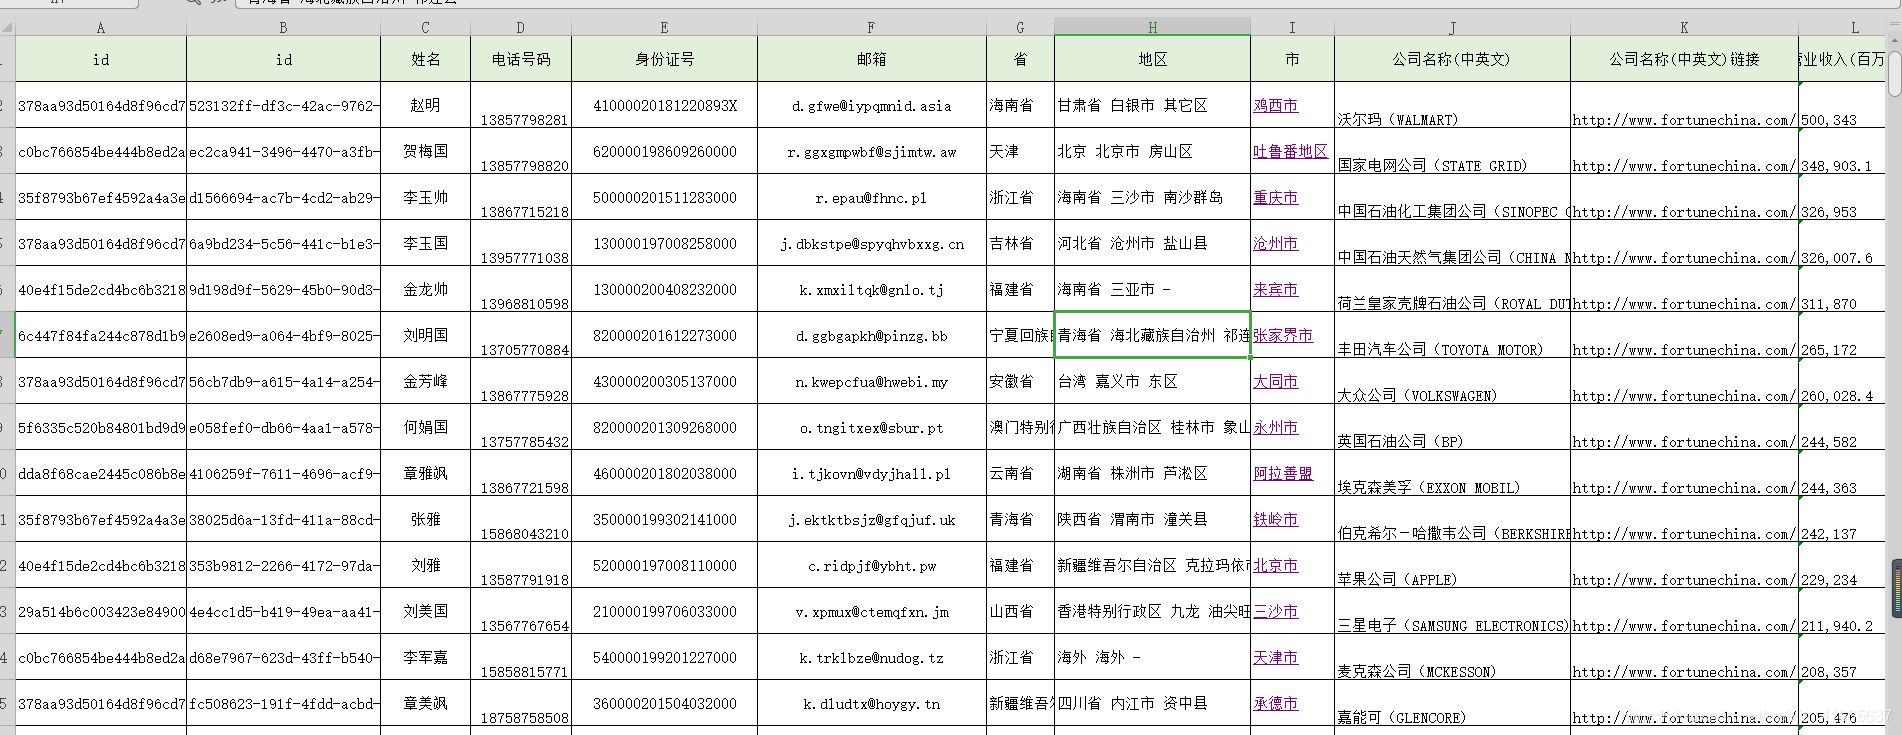Select revenue value 500,343
This screenshot has width=1902, height=735.
1842,105
